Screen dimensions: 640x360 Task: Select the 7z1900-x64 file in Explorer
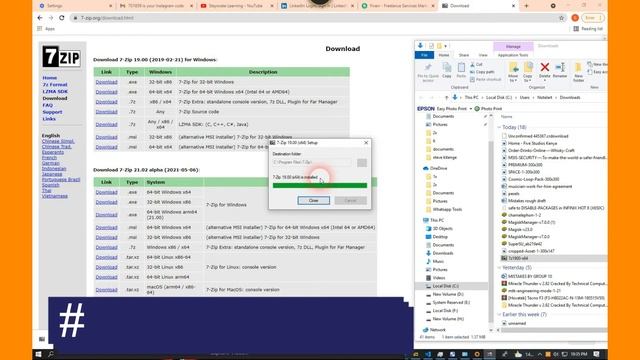point(518,259)
